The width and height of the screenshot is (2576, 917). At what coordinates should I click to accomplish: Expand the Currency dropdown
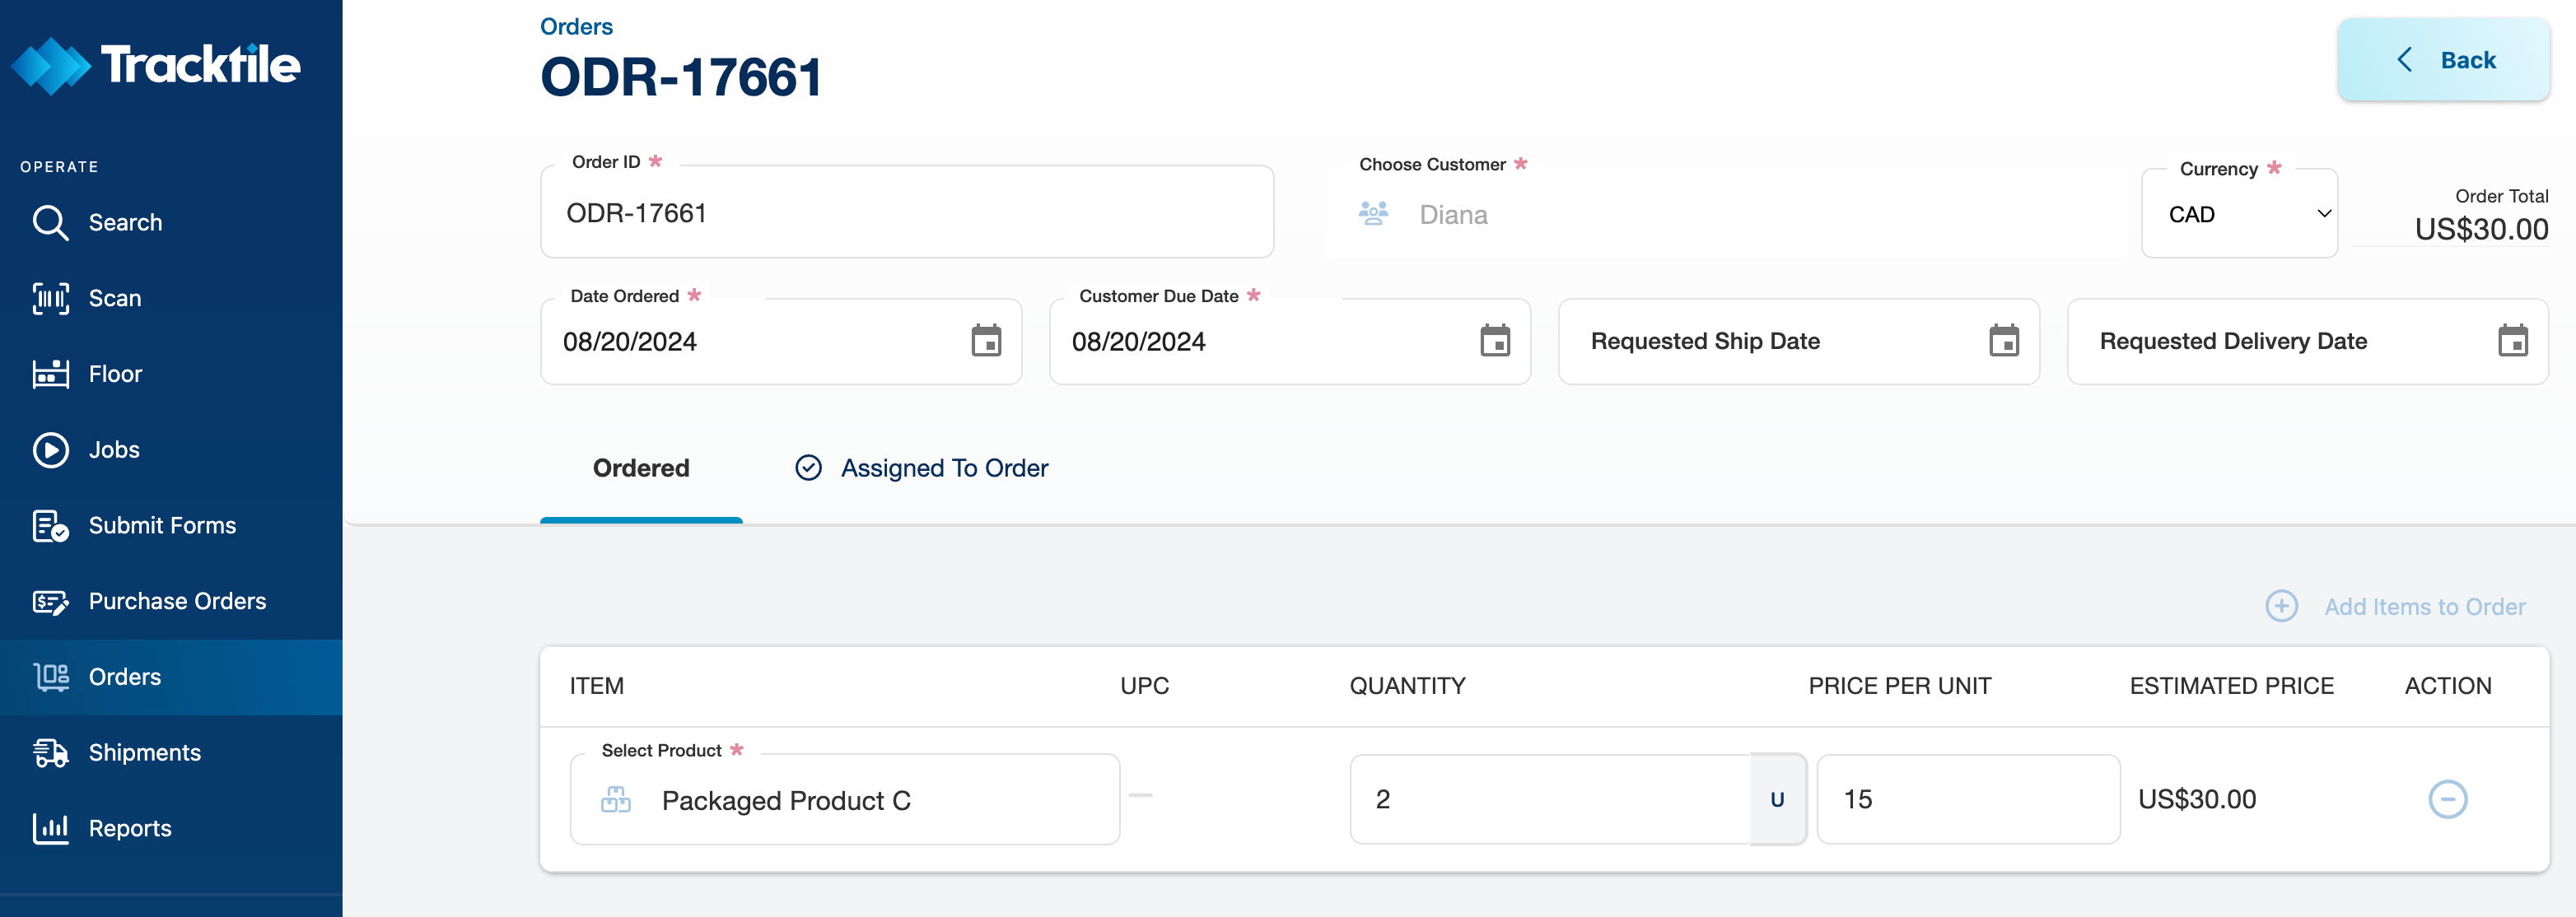[x=2238, y=214]
